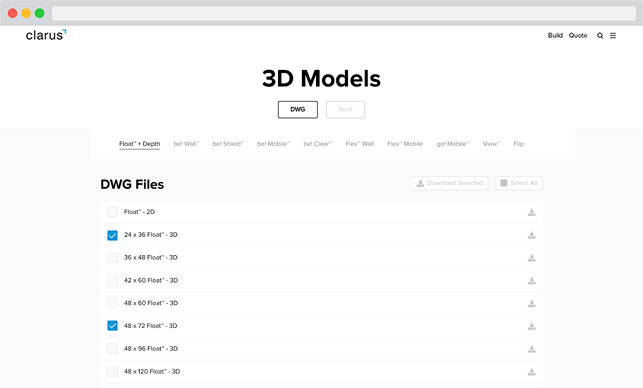Download the 36 x 48 Float 3D file
643x388 pixels.
[x=531, y=258]
